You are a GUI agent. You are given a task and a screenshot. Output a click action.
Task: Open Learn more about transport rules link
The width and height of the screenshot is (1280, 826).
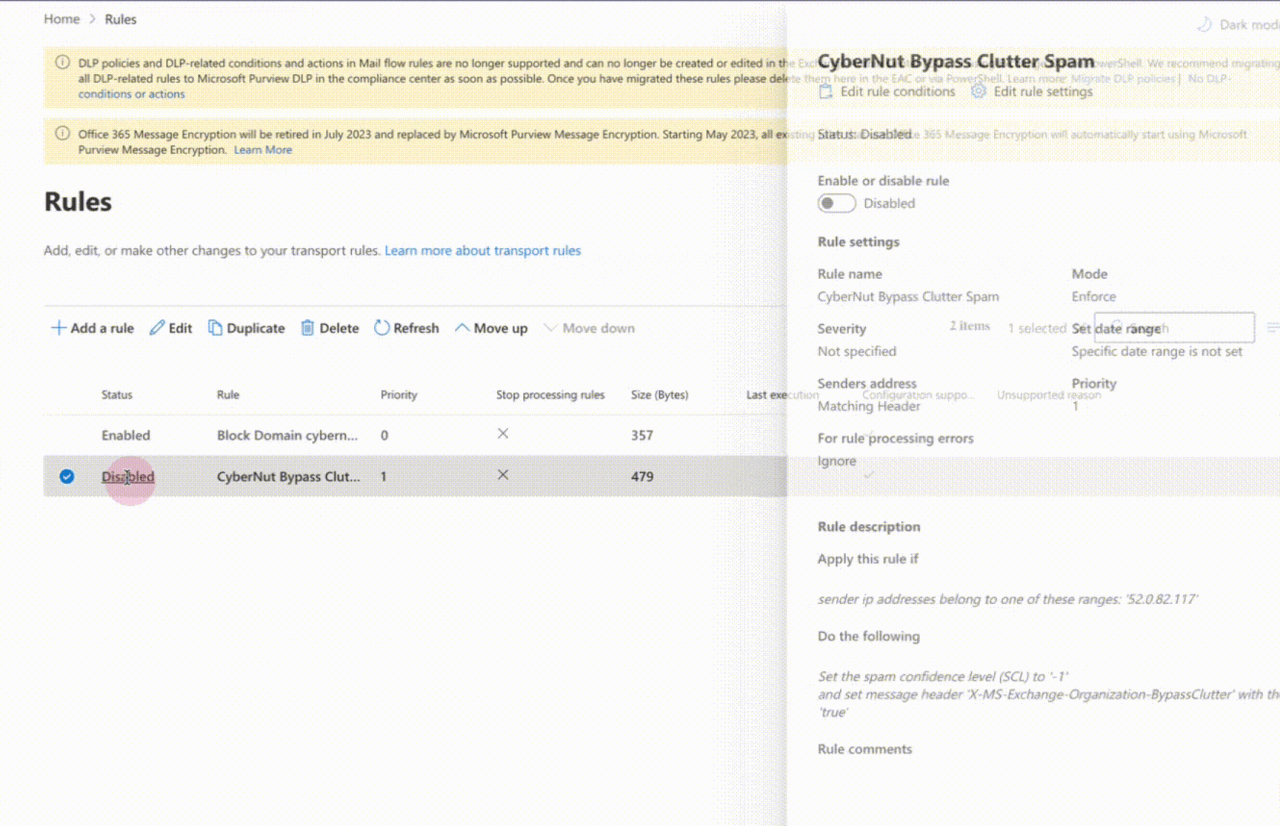[482, 250]
